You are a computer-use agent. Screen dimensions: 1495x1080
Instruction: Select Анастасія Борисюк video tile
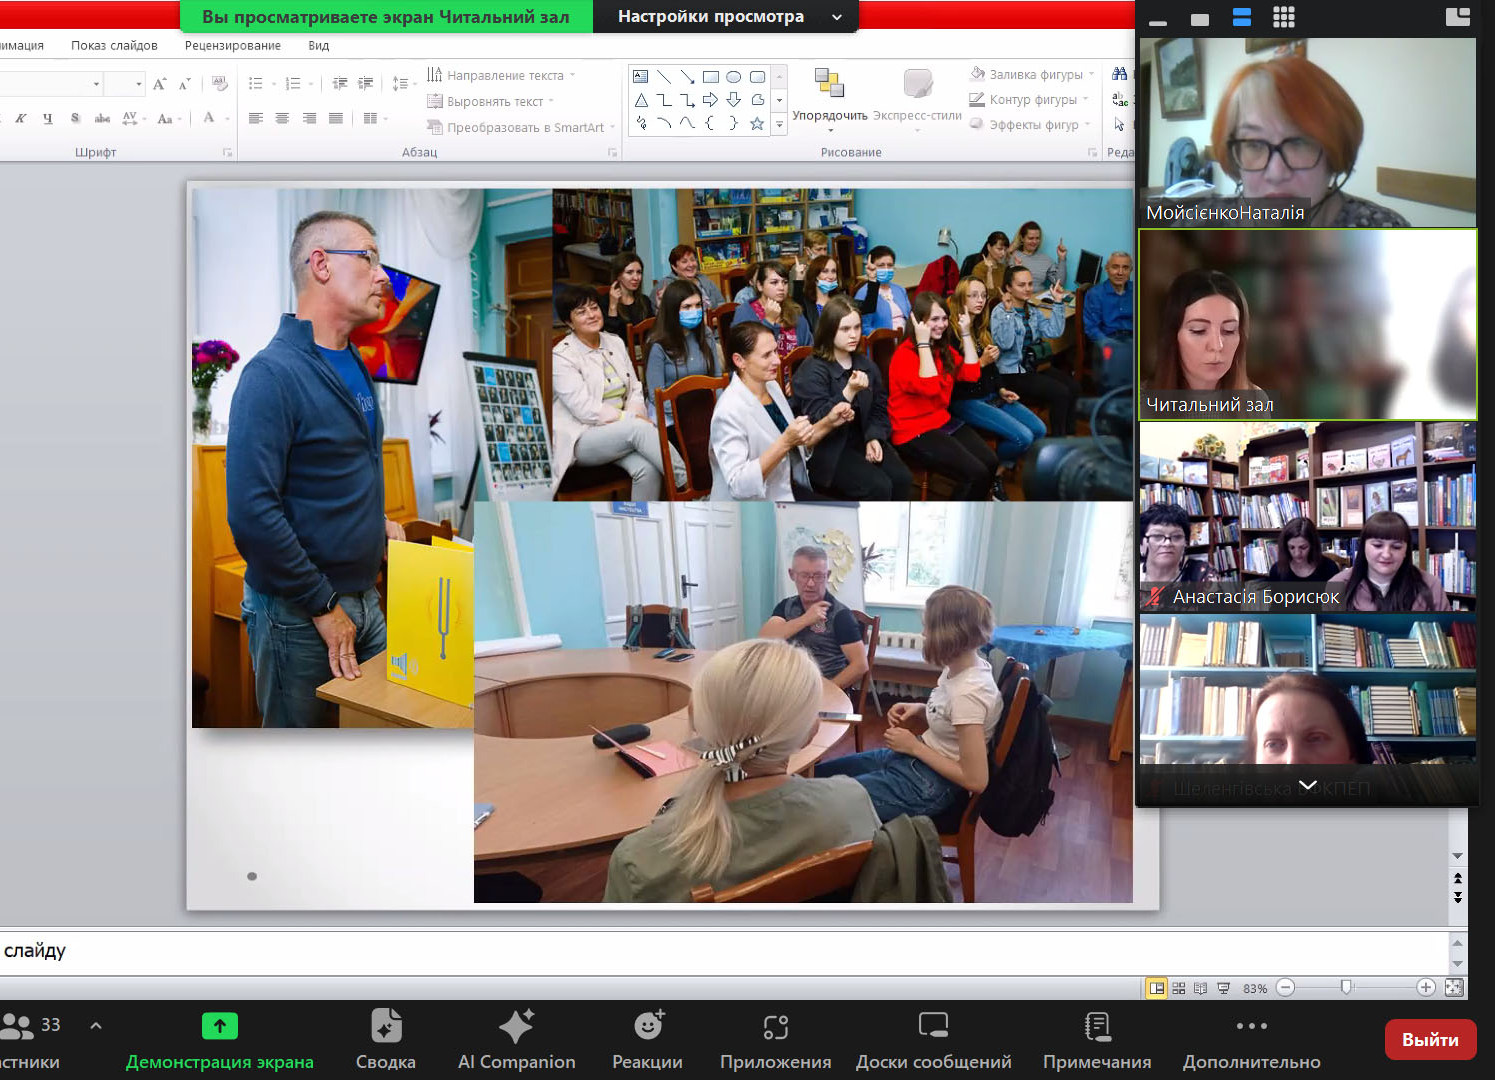click(x=1308, y=516)
